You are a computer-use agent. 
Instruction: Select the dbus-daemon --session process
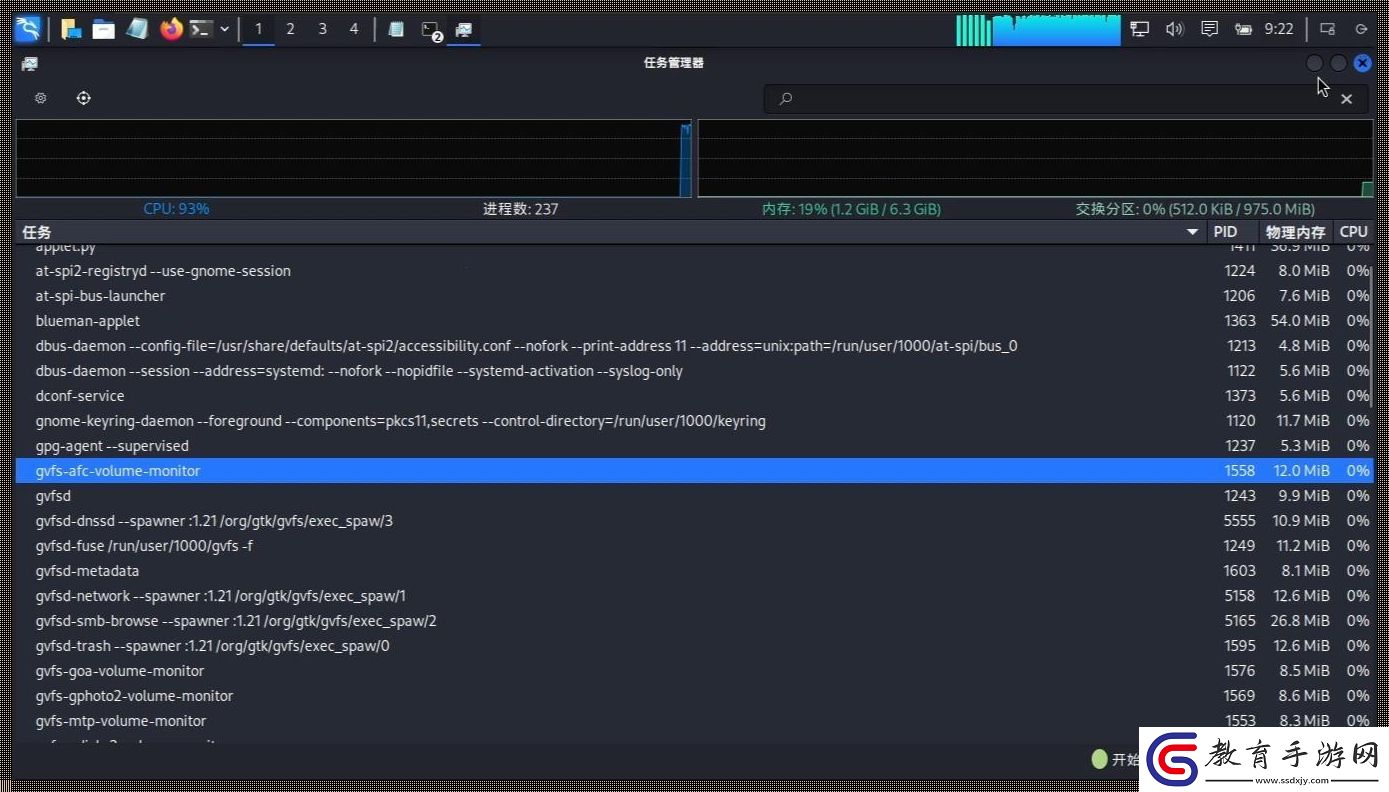[x=694, y=371]
